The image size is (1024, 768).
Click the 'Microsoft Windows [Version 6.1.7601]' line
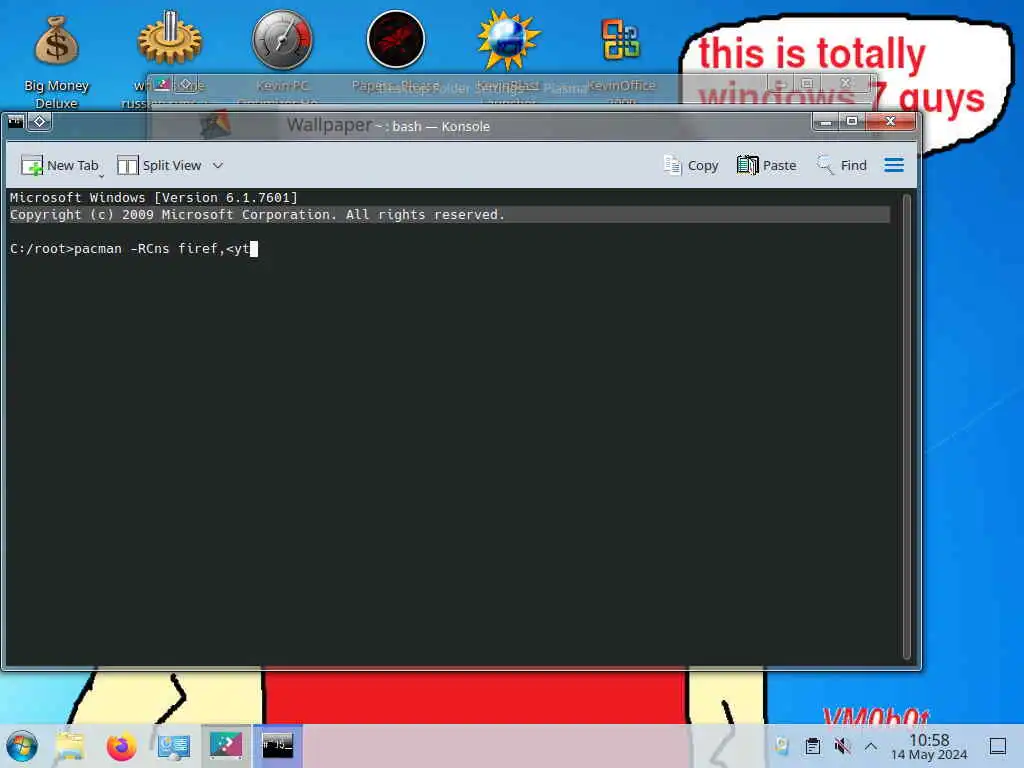click(x=153, y=197)
